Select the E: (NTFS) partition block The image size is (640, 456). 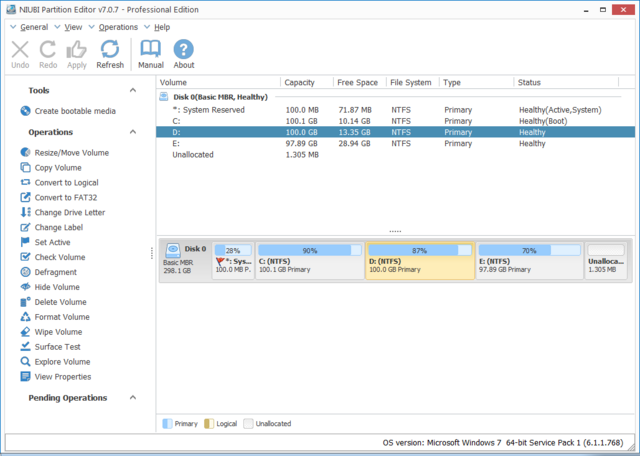coord(530,261)
